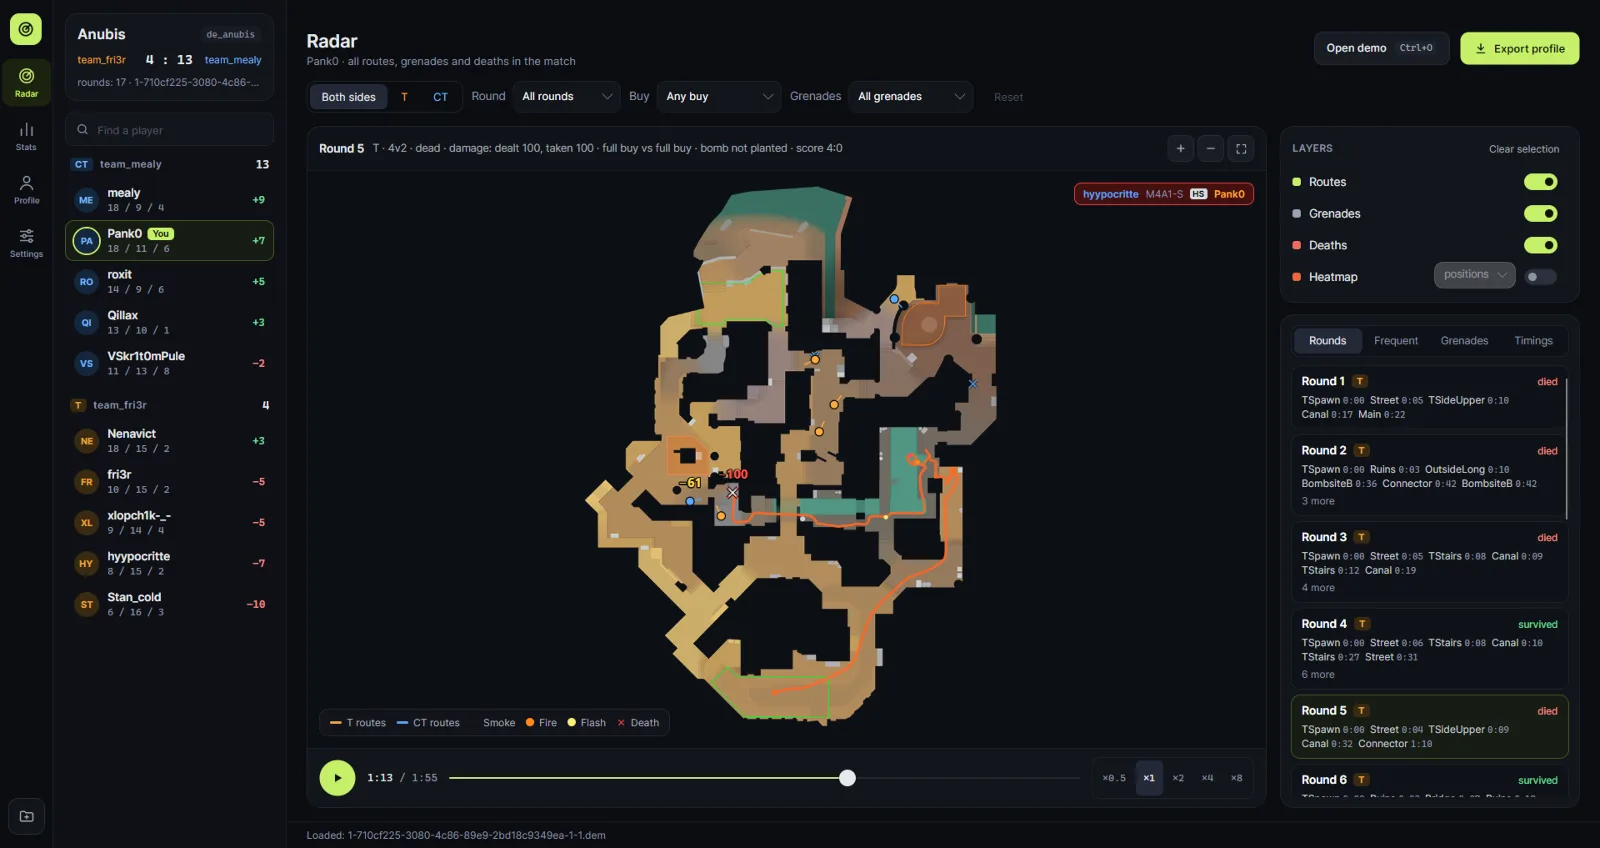
Task: Open the Radar sidebar view
Action: pyautogui.click(x=26, y=83)
